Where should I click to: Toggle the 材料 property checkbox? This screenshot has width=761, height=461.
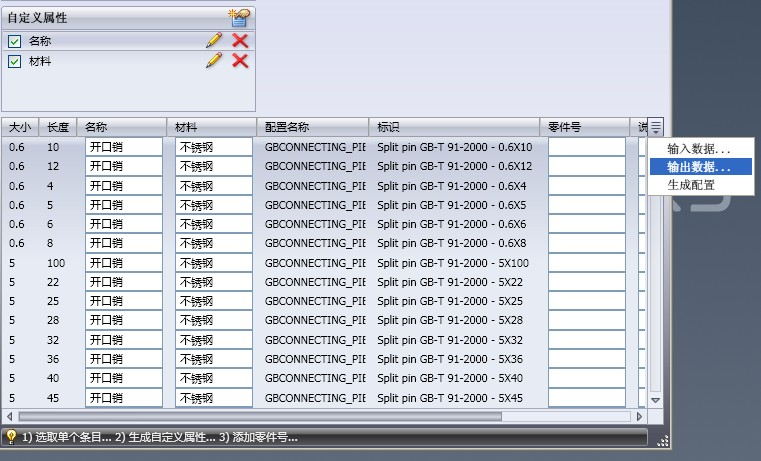(14, 61)
